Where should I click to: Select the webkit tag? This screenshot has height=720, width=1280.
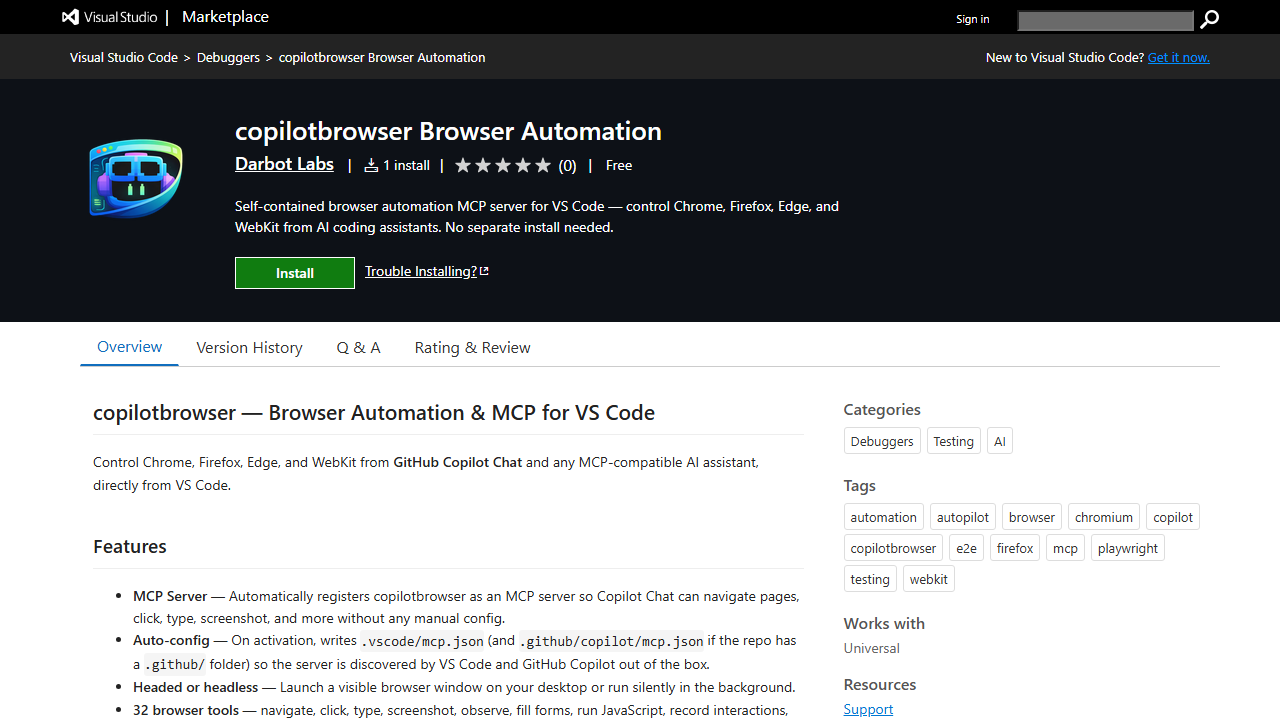point(928,579)
